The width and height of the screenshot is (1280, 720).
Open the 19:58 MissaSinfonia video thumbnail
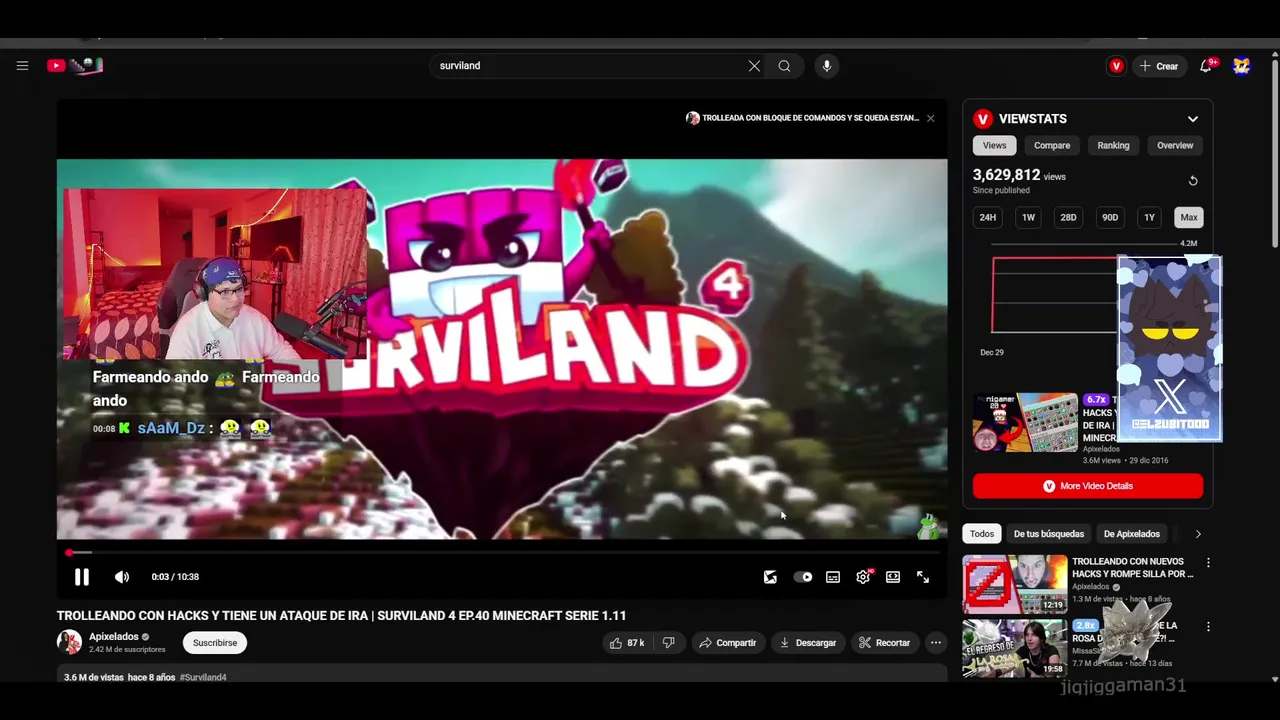(1015, 648)
